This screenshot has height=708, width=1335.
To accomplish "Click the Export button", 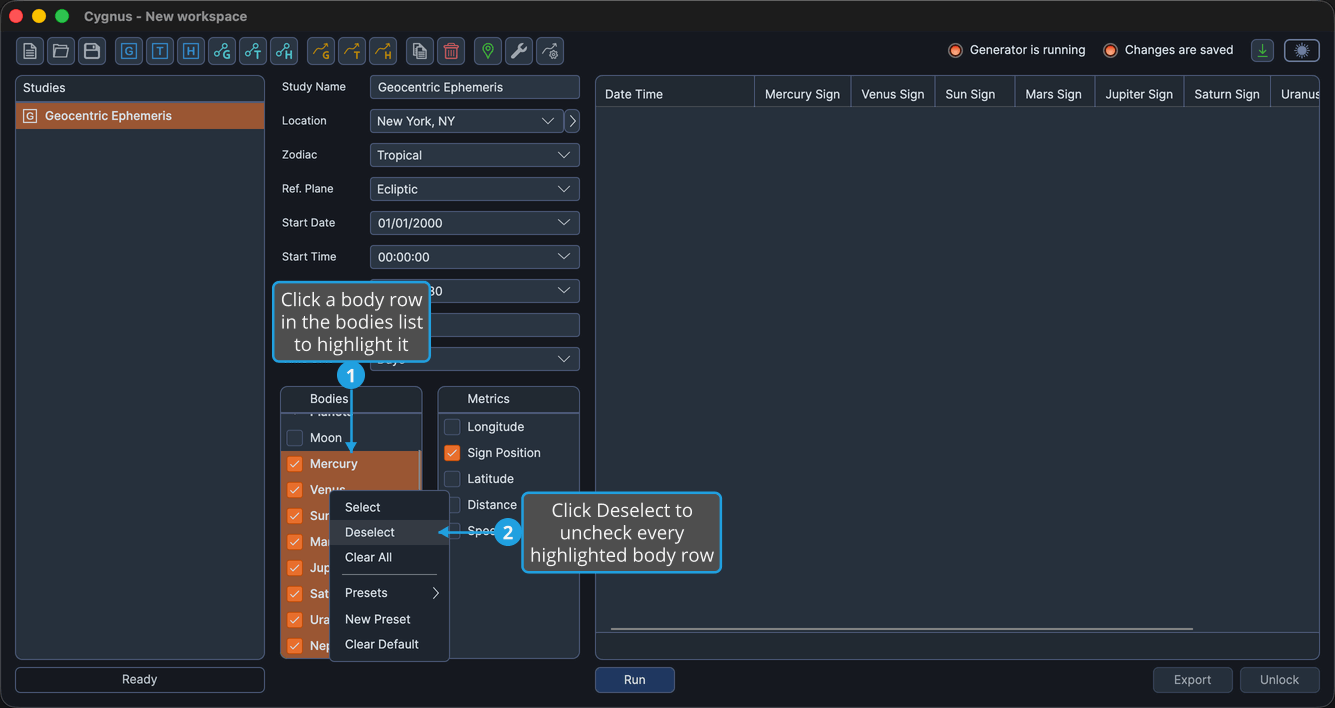I will [x=1193, y=680].
